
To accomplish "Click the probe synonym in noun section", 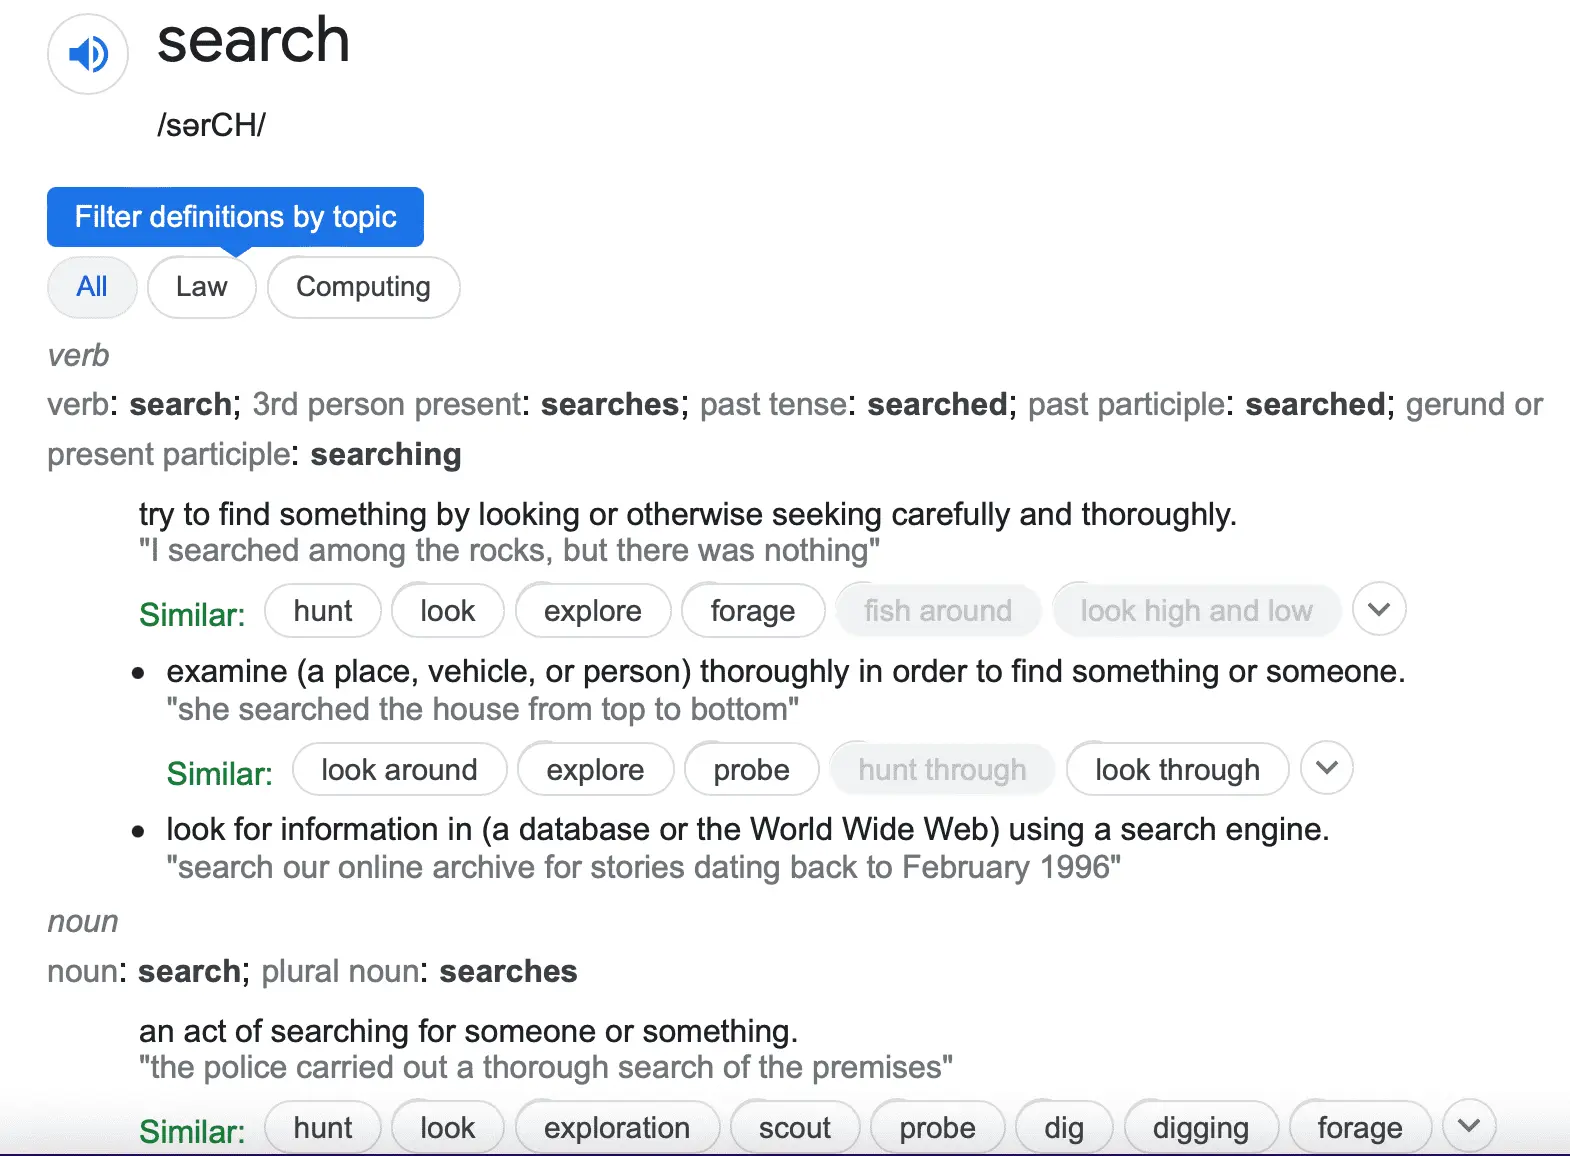I will point(937,1128).
